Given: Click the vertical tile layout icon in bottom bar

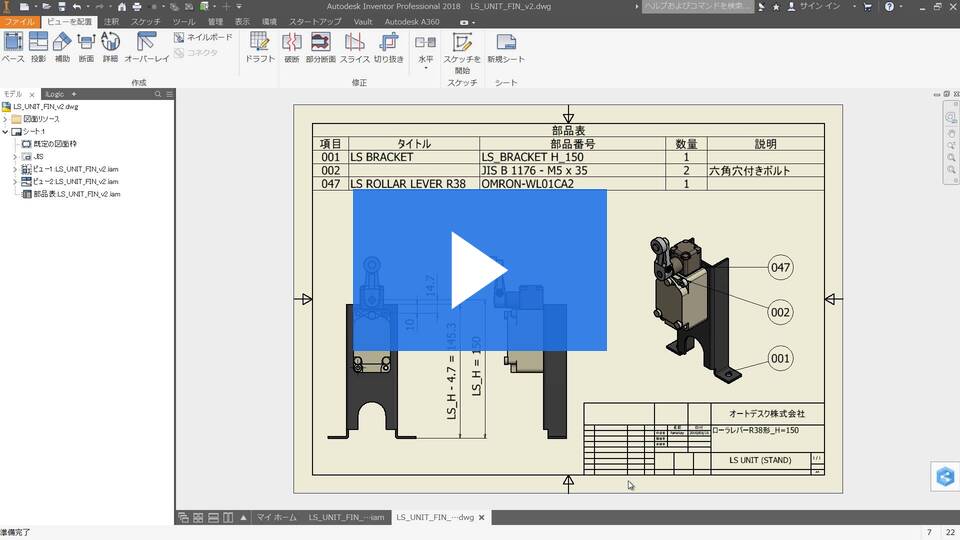Looking at the screenshot, I should point(228,517).
